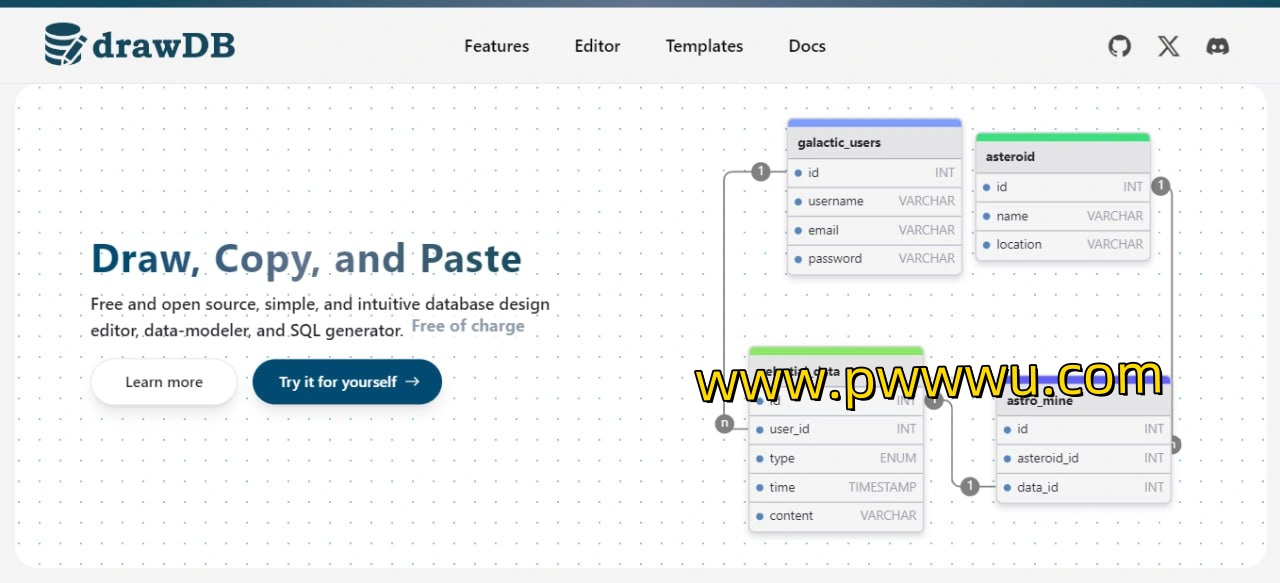Click id field in astro_mine table
Screen dimensions: 1280x583
[x=1083, y=429]
